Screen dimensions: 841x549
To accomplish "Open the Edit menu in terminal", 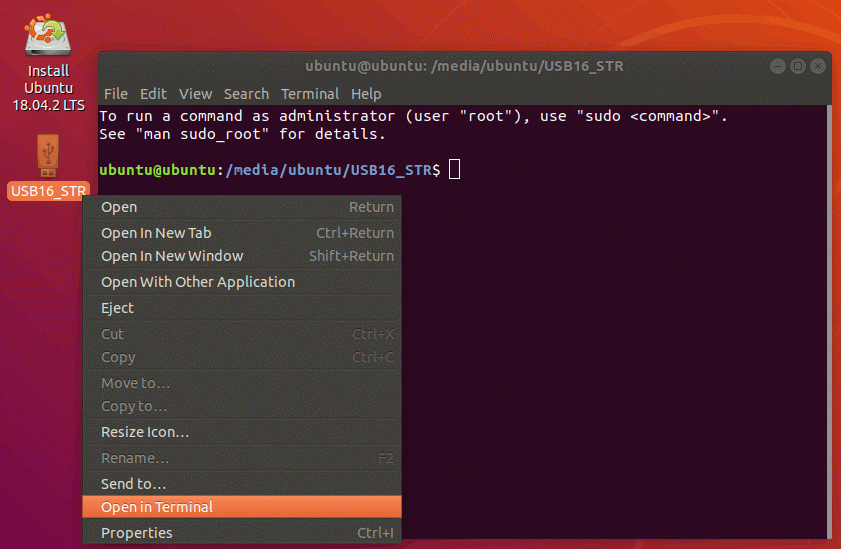I will [x=153, y=94].
